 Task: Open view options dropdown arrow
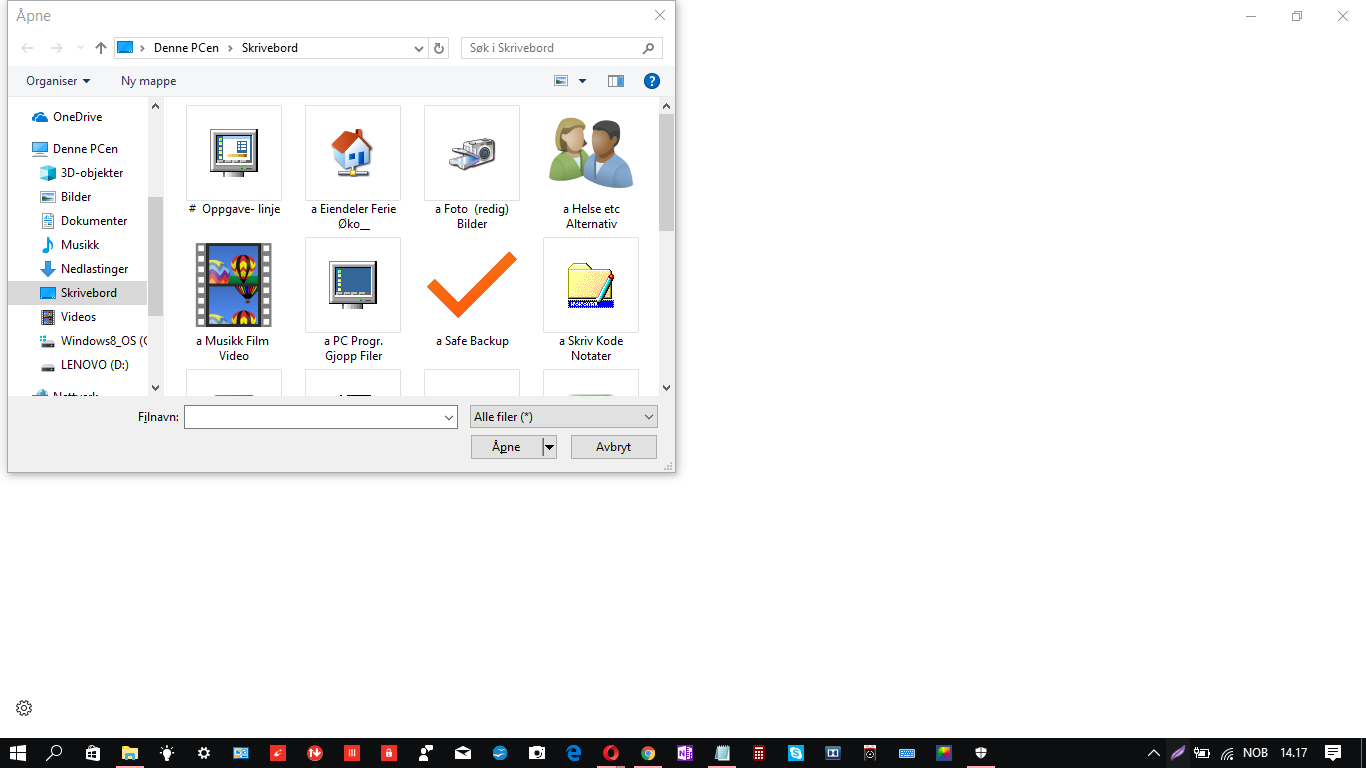click(582, 81)
